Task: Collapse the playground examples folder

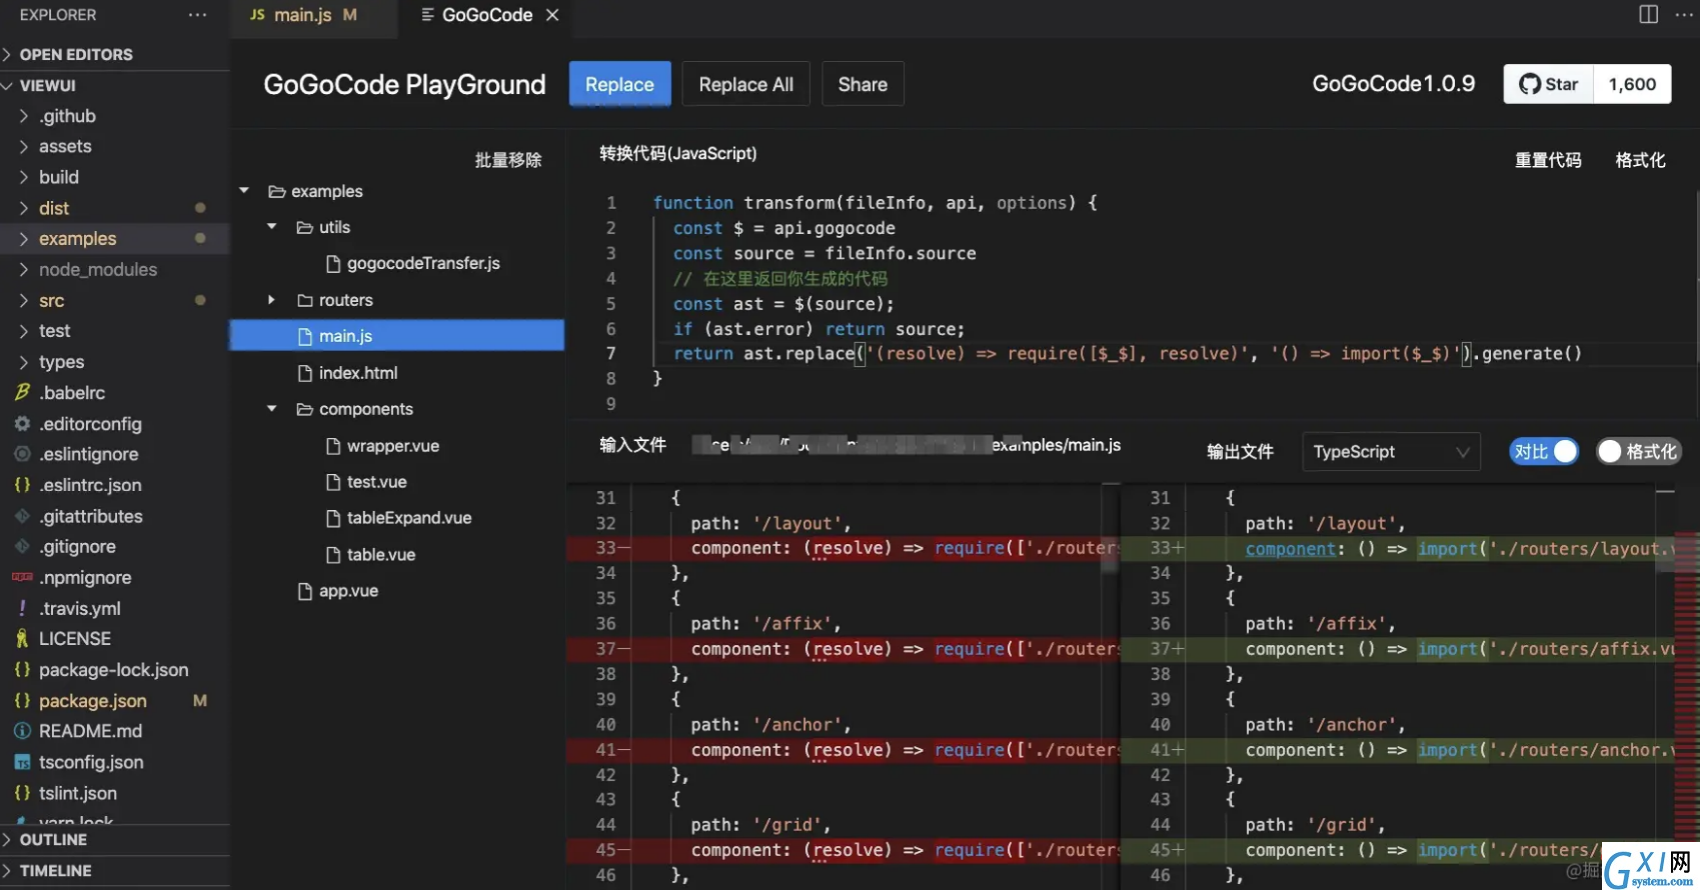Action: pos(244,191)
